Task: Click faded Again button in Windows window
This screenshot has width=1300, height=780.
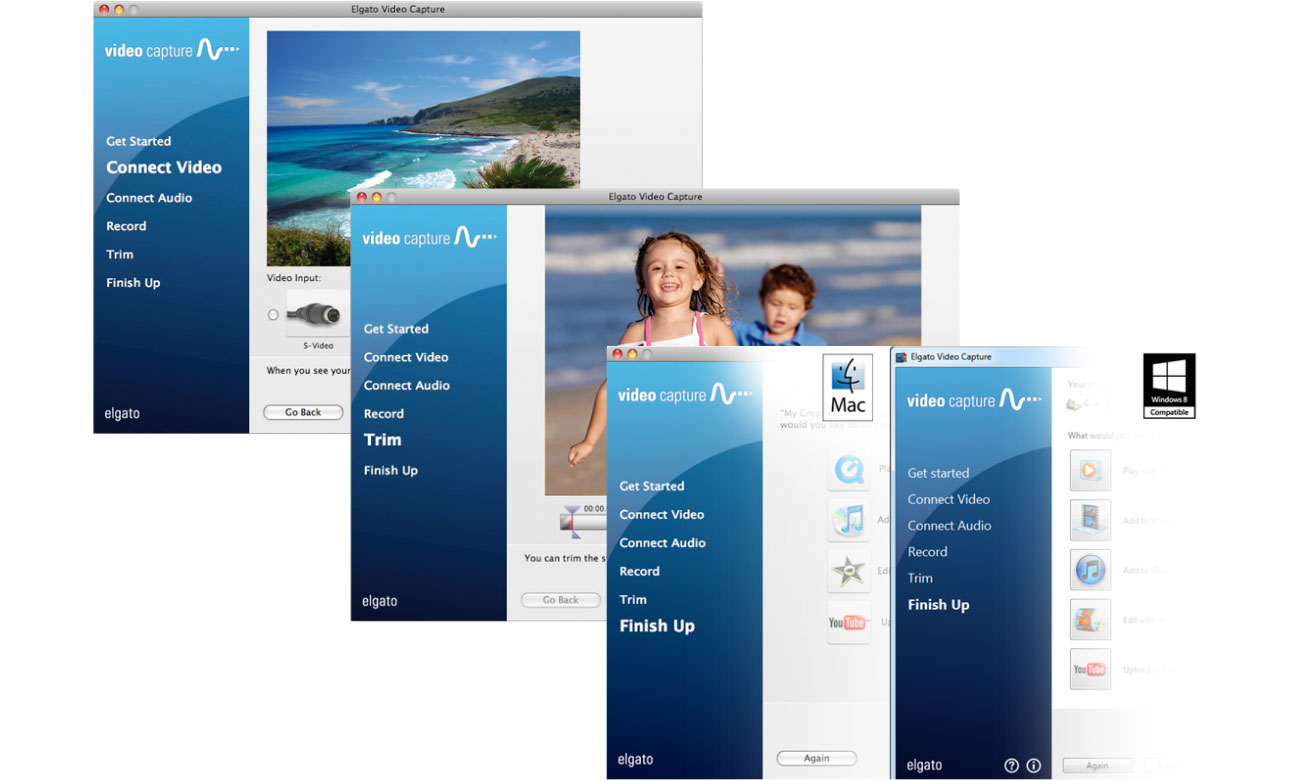Action: pyautogui.click(x=1097, y=765)
